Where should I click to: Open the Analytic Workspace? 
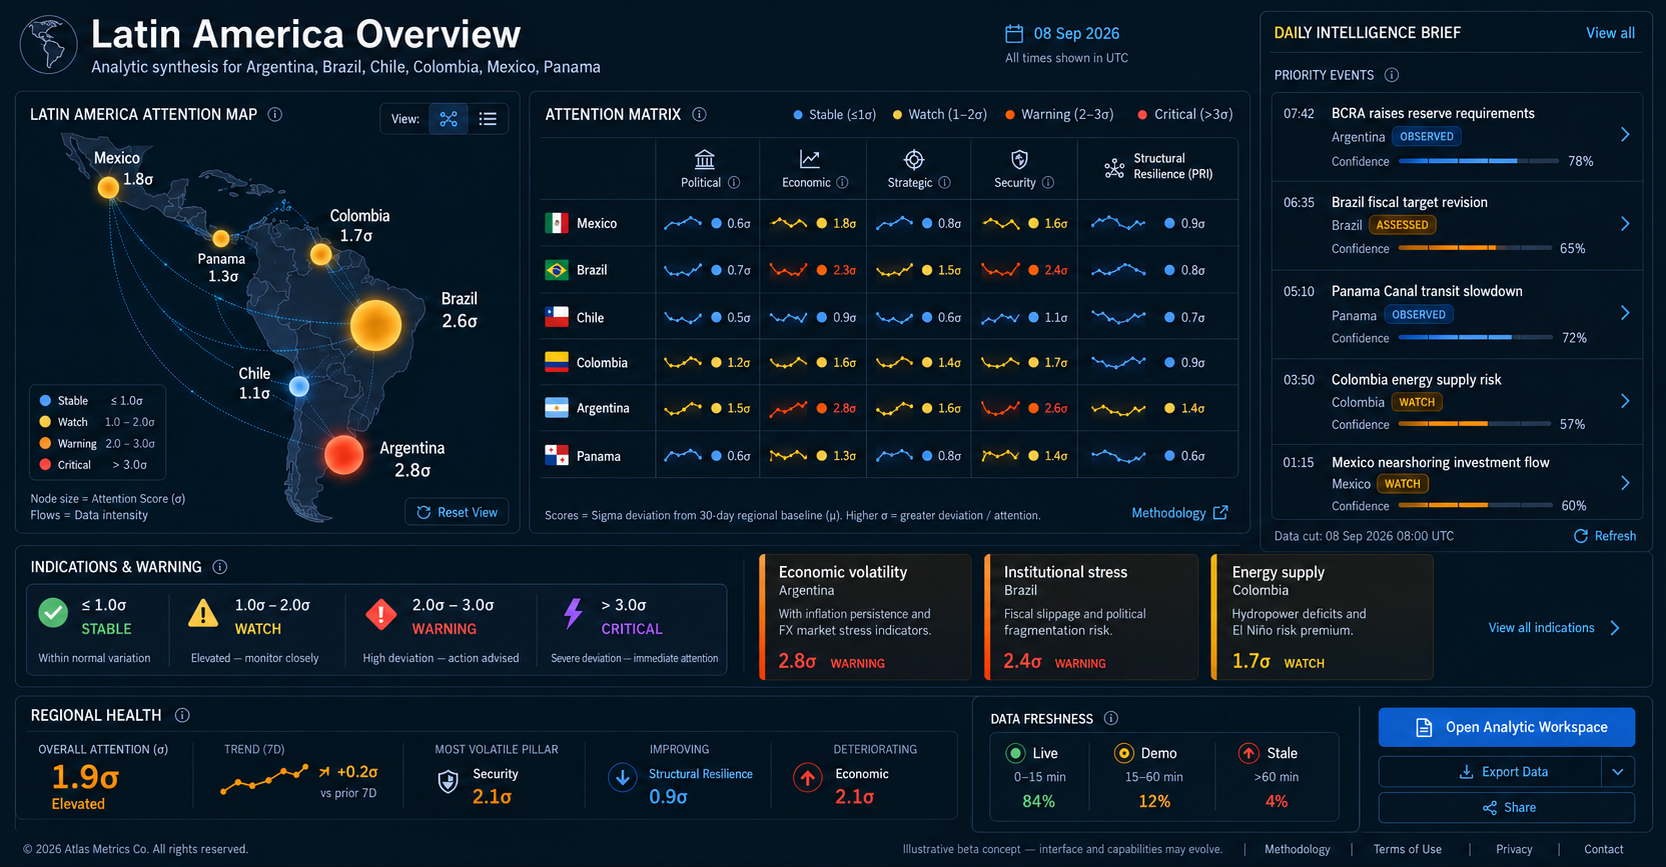(x=1507, y=727)
